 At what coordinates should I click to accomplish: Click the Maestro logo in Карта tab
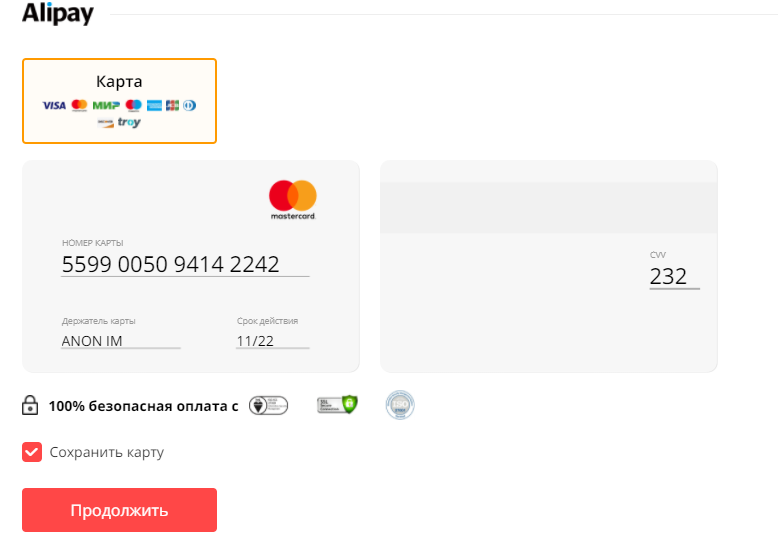click(133, 105)
